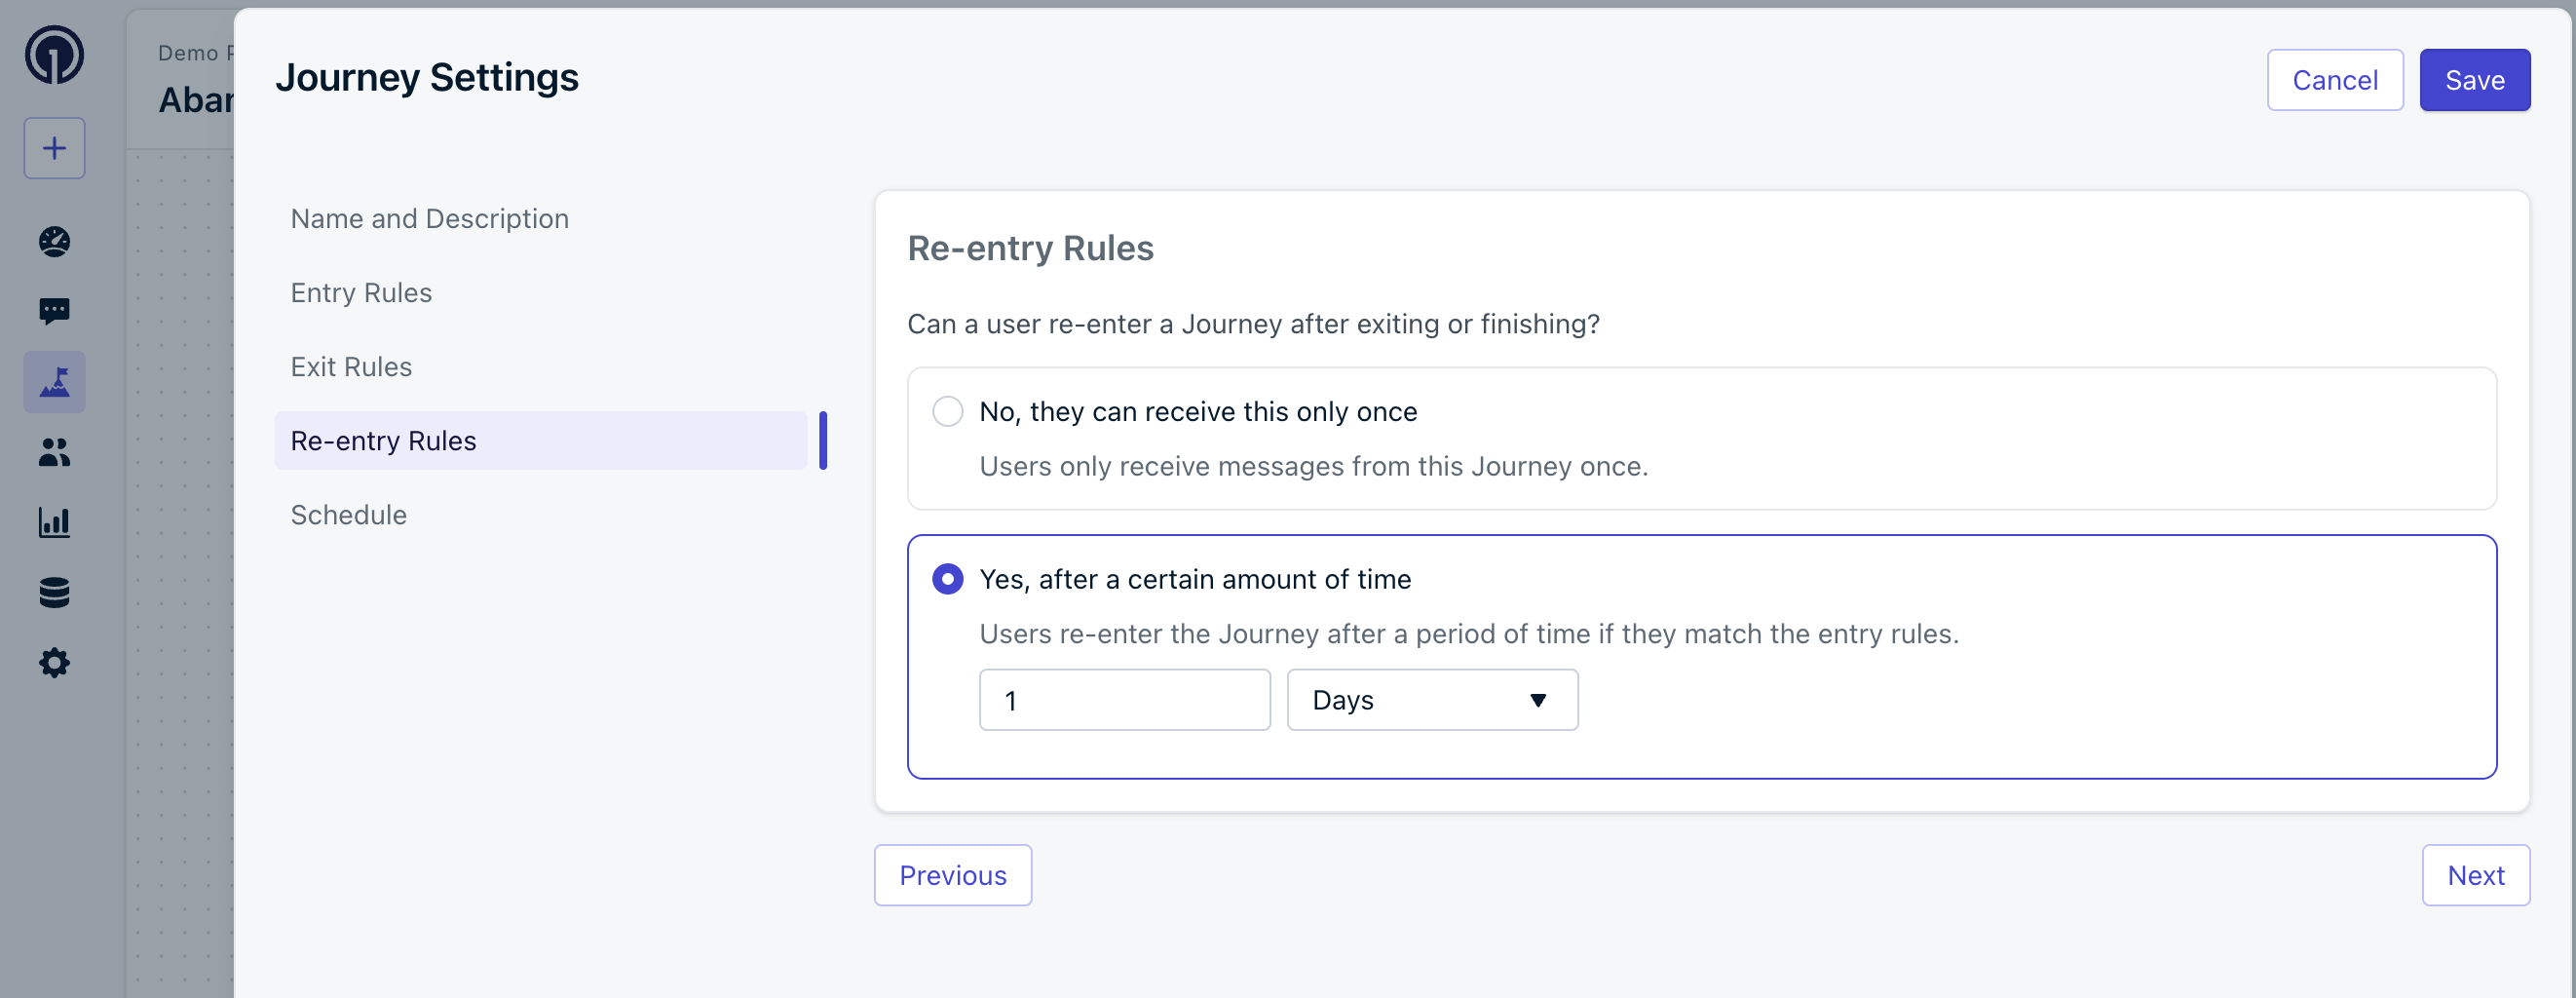Open the dashboard gauge icon
This screenshot has width=2576, height=998.
click(x=54, y=241)
